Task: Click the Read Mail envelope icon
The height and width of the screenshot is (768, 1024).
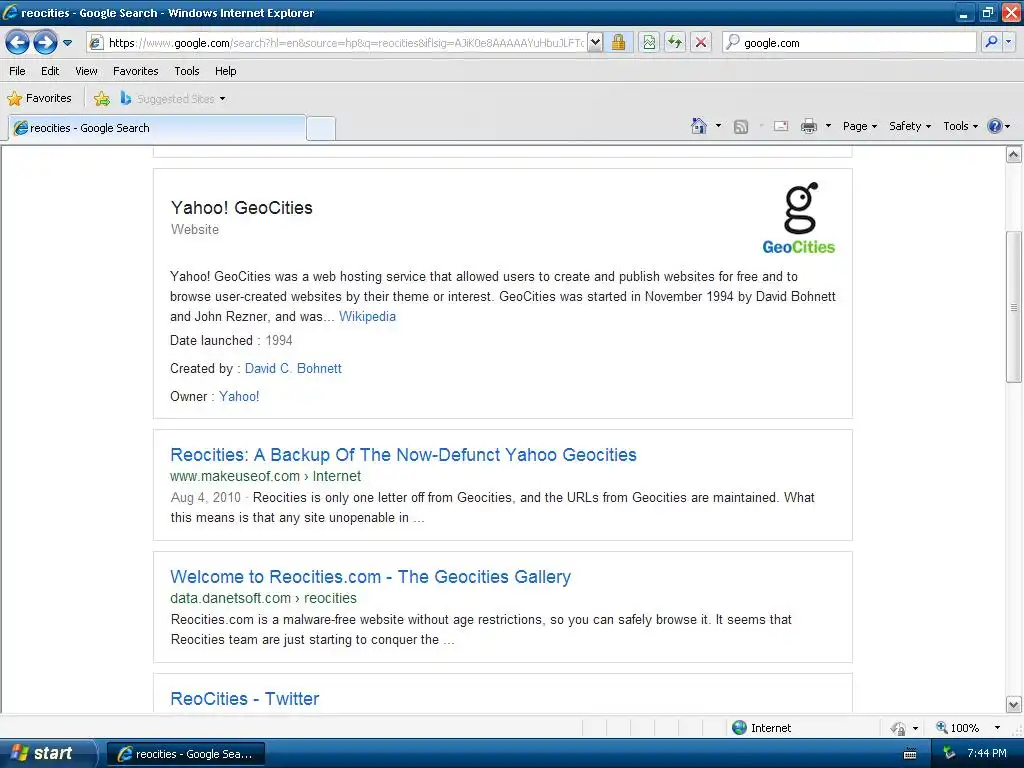Action: click(x=781, y=126)
